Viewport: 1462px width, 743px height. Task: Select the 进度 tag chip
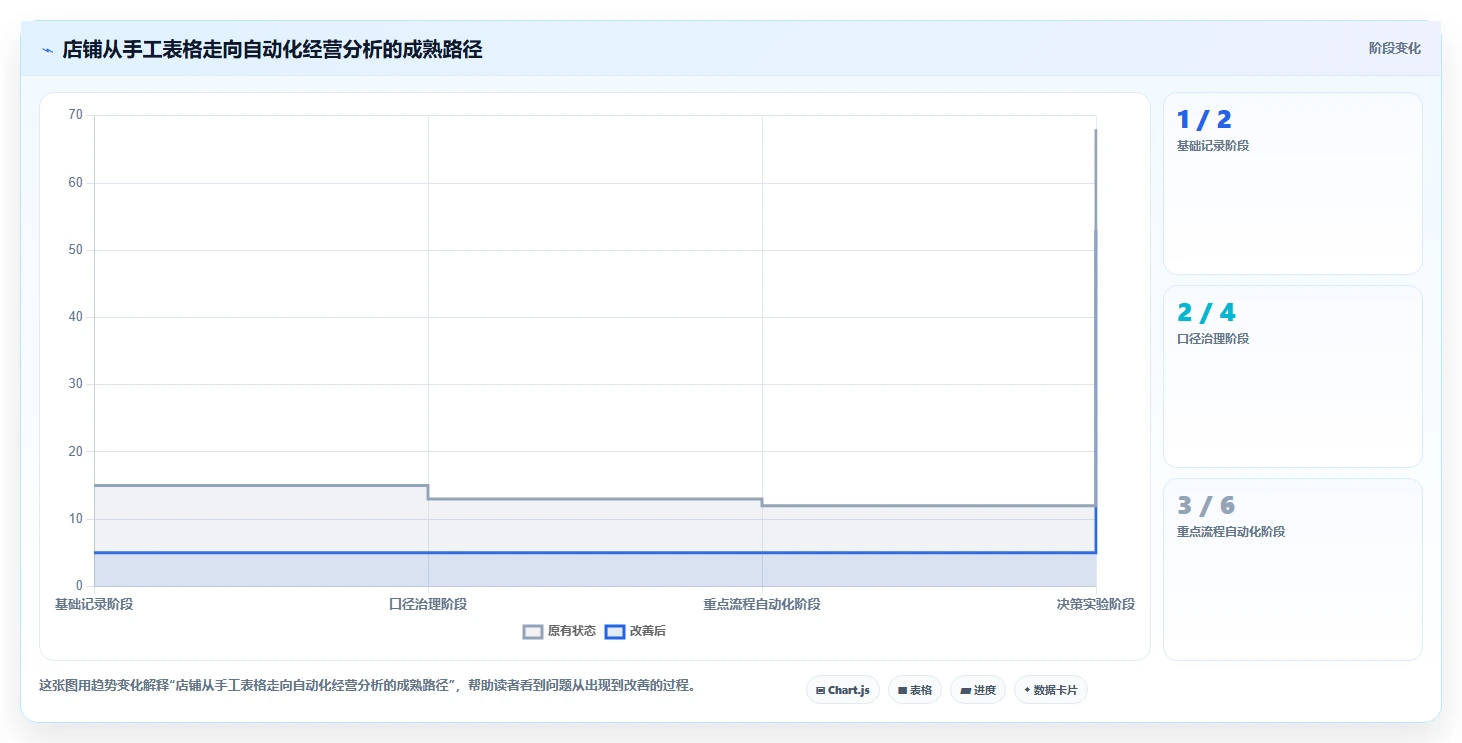pyautogui.click(x=977, y=690)
